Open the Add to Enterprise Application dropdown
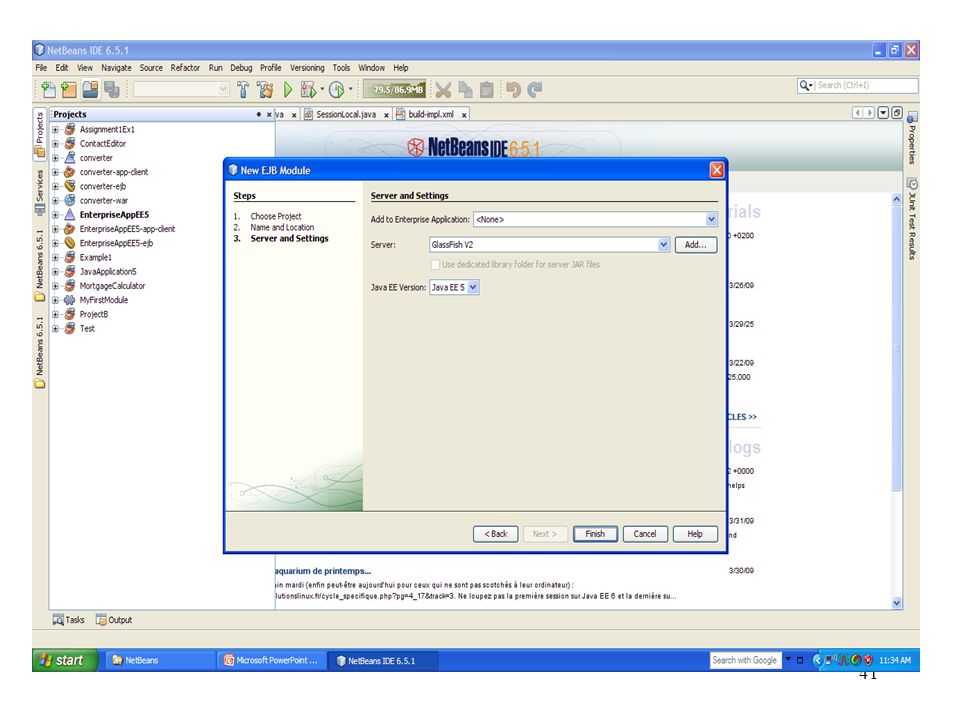This screenshot has height=720, width=960. coord(711,219)
